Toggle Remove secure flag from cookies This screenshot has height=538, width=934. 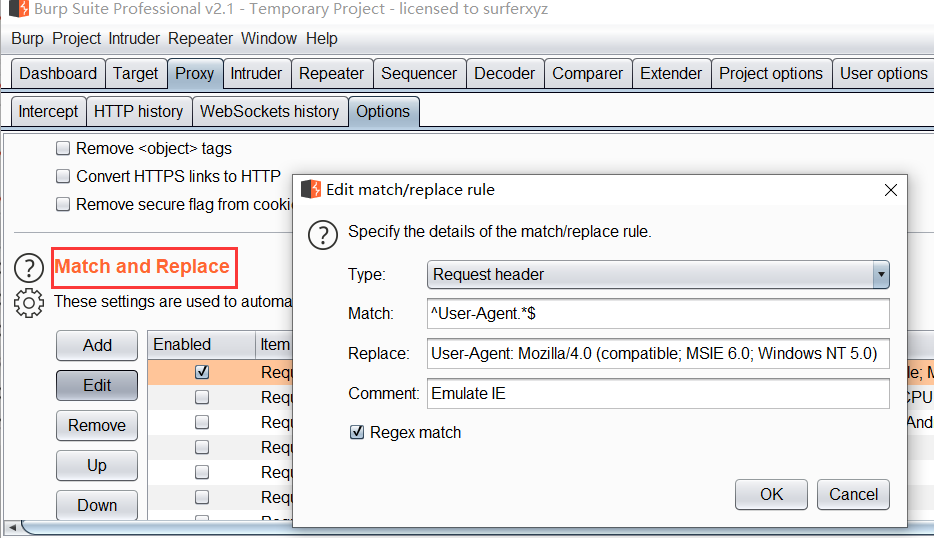(63, 204)
